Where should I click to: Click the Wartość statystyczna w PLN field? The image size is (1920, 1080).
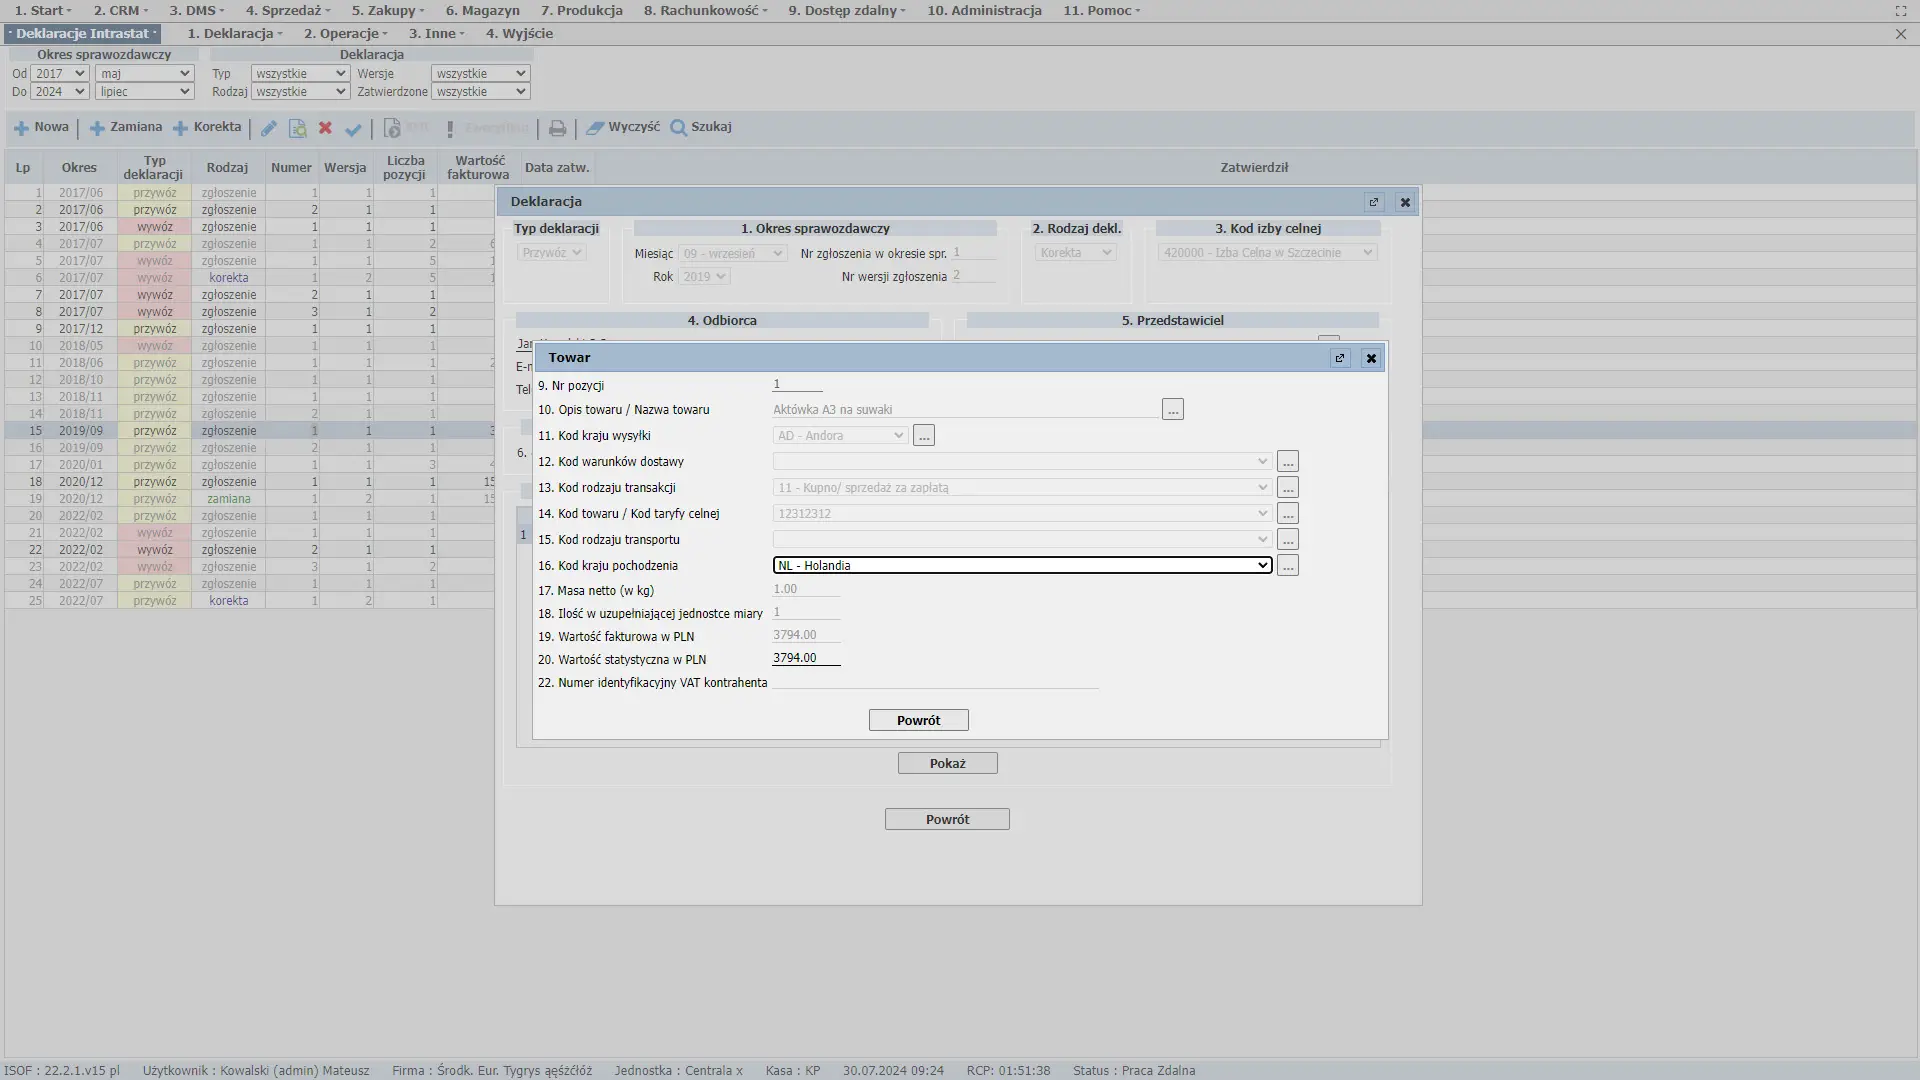806,658
